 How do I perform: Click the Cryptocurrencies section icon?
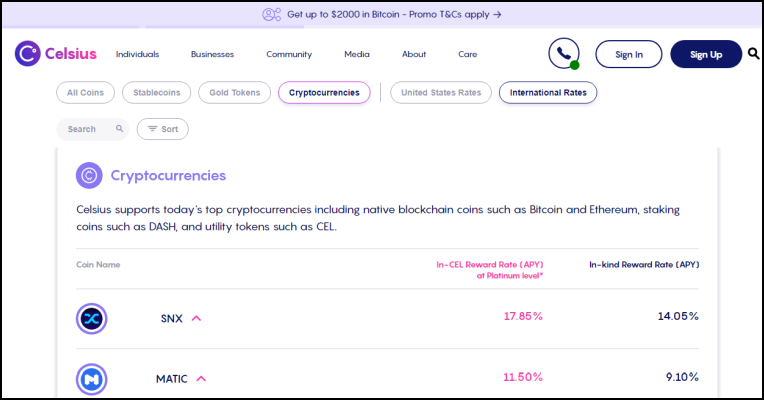(x=89, y=175)
